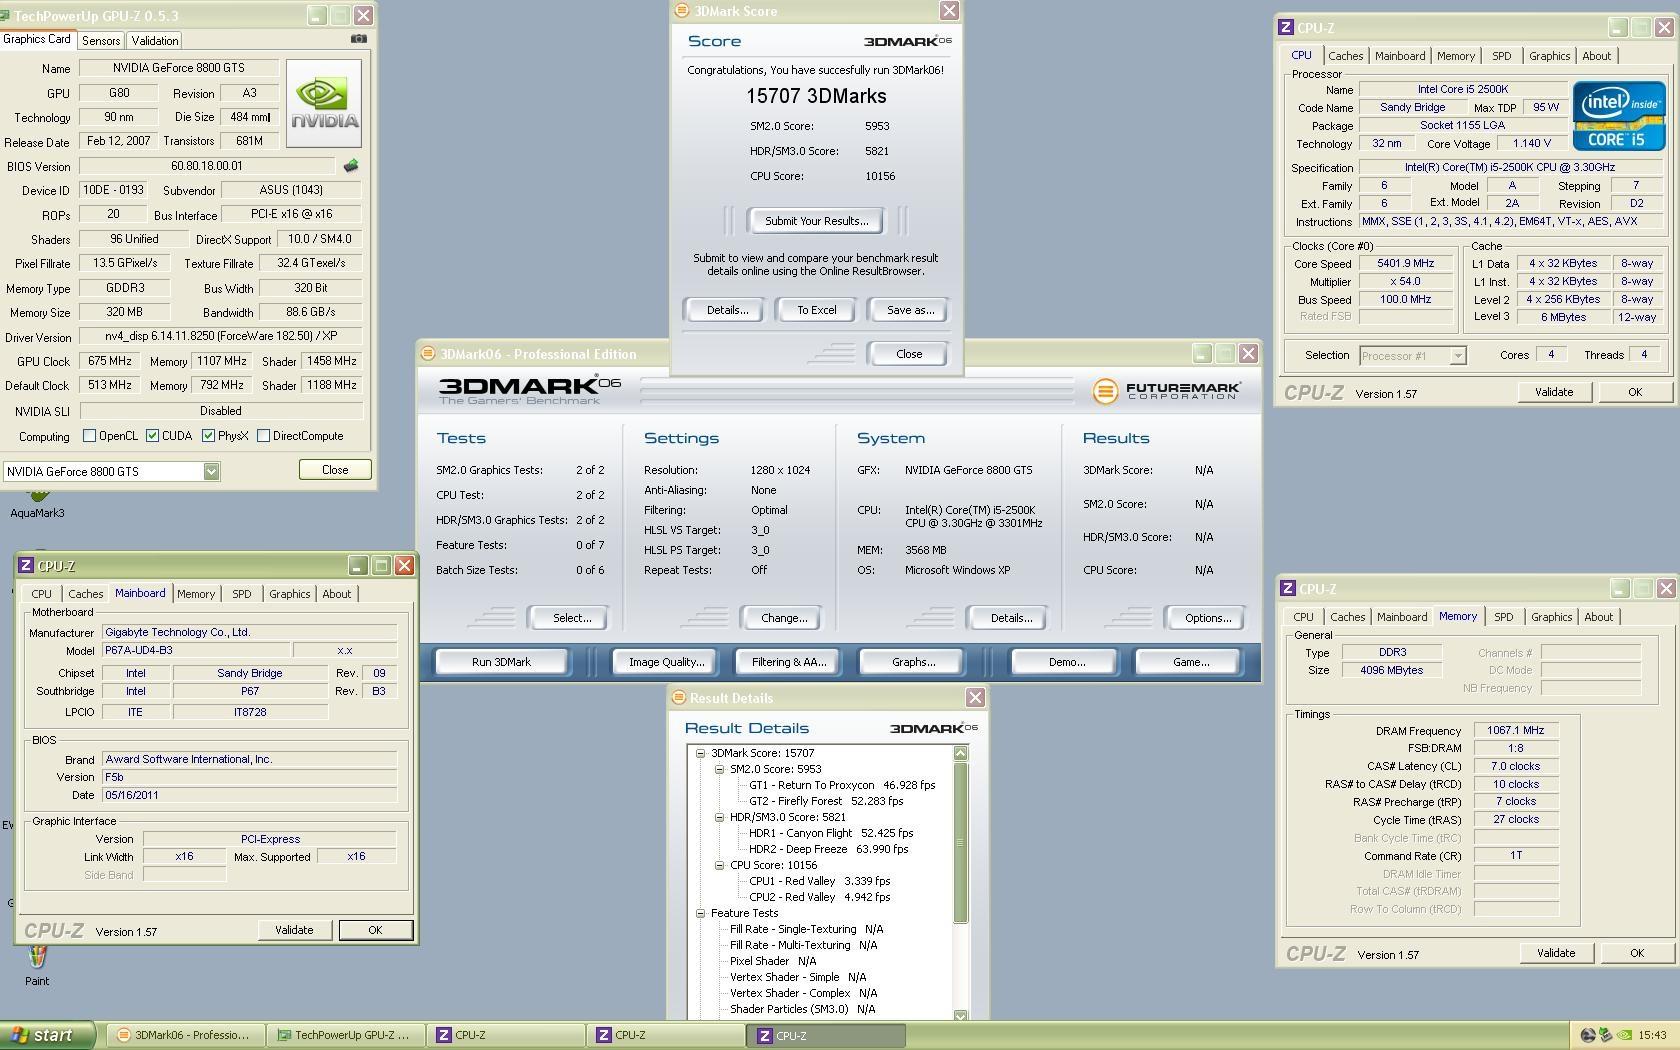This screenshot has width=1680, height=1050.
Task: Open the Processor #1 selection dropdown
Action: click(1457, 356)
